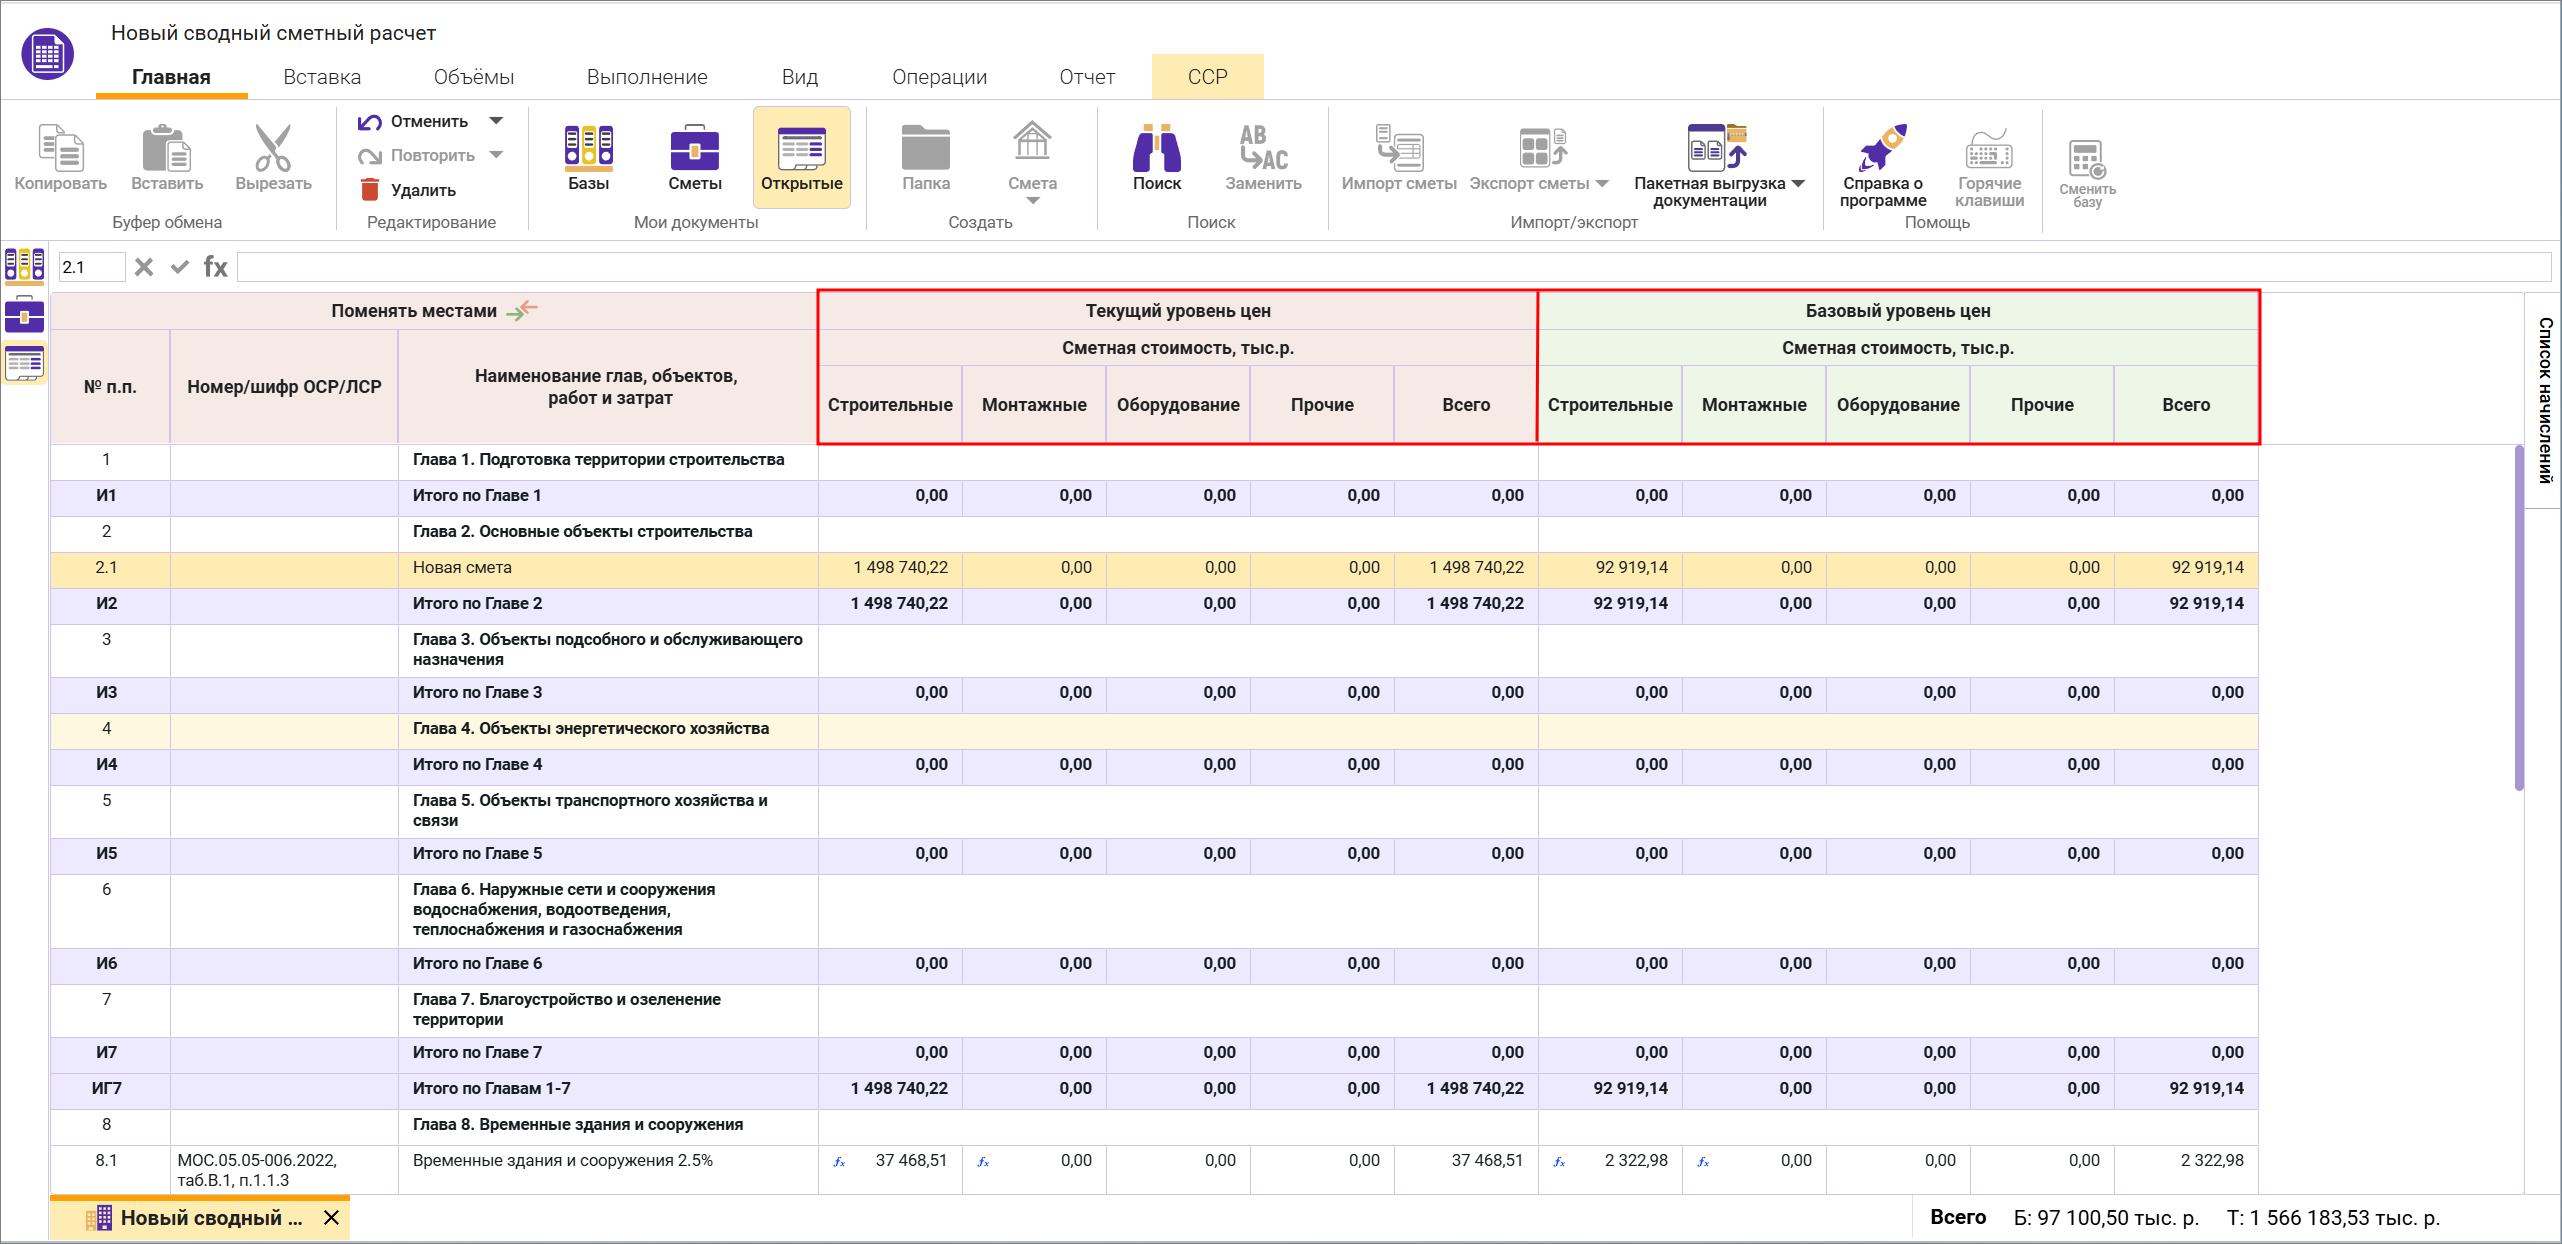Open the ССР ribbon tab

(1207, 77)
